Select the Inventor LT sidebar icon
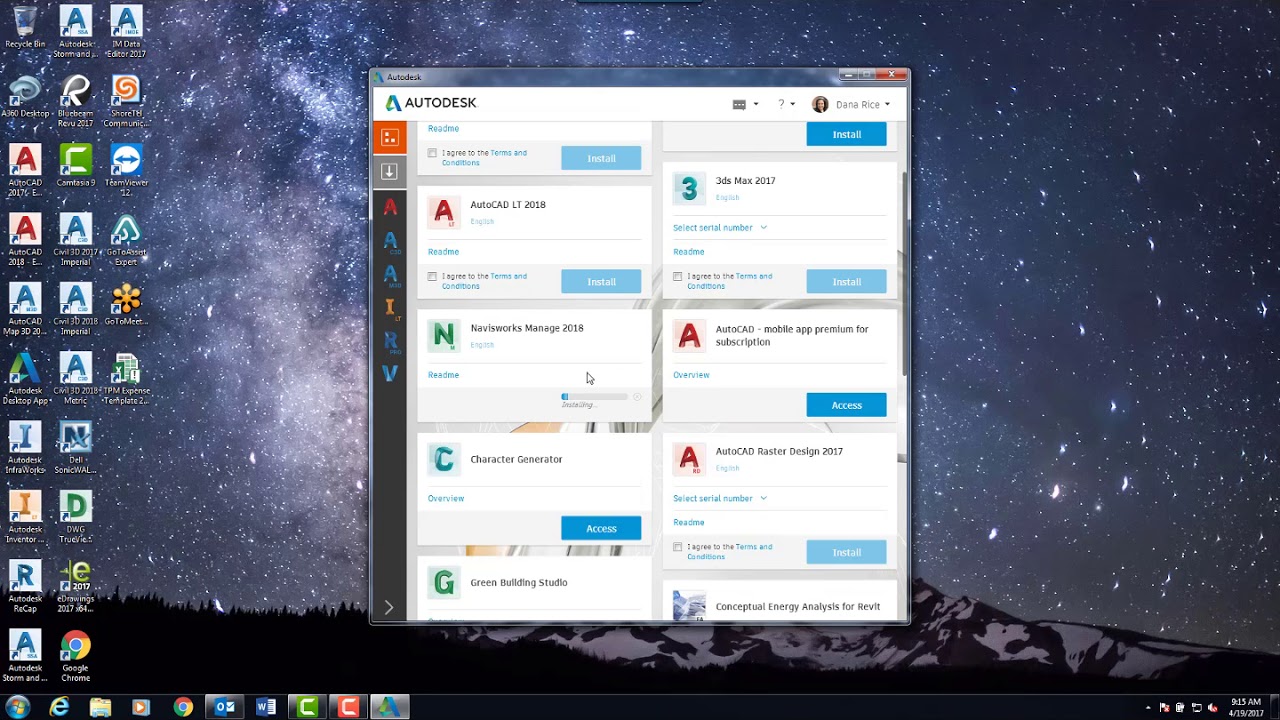 (390, 309)
